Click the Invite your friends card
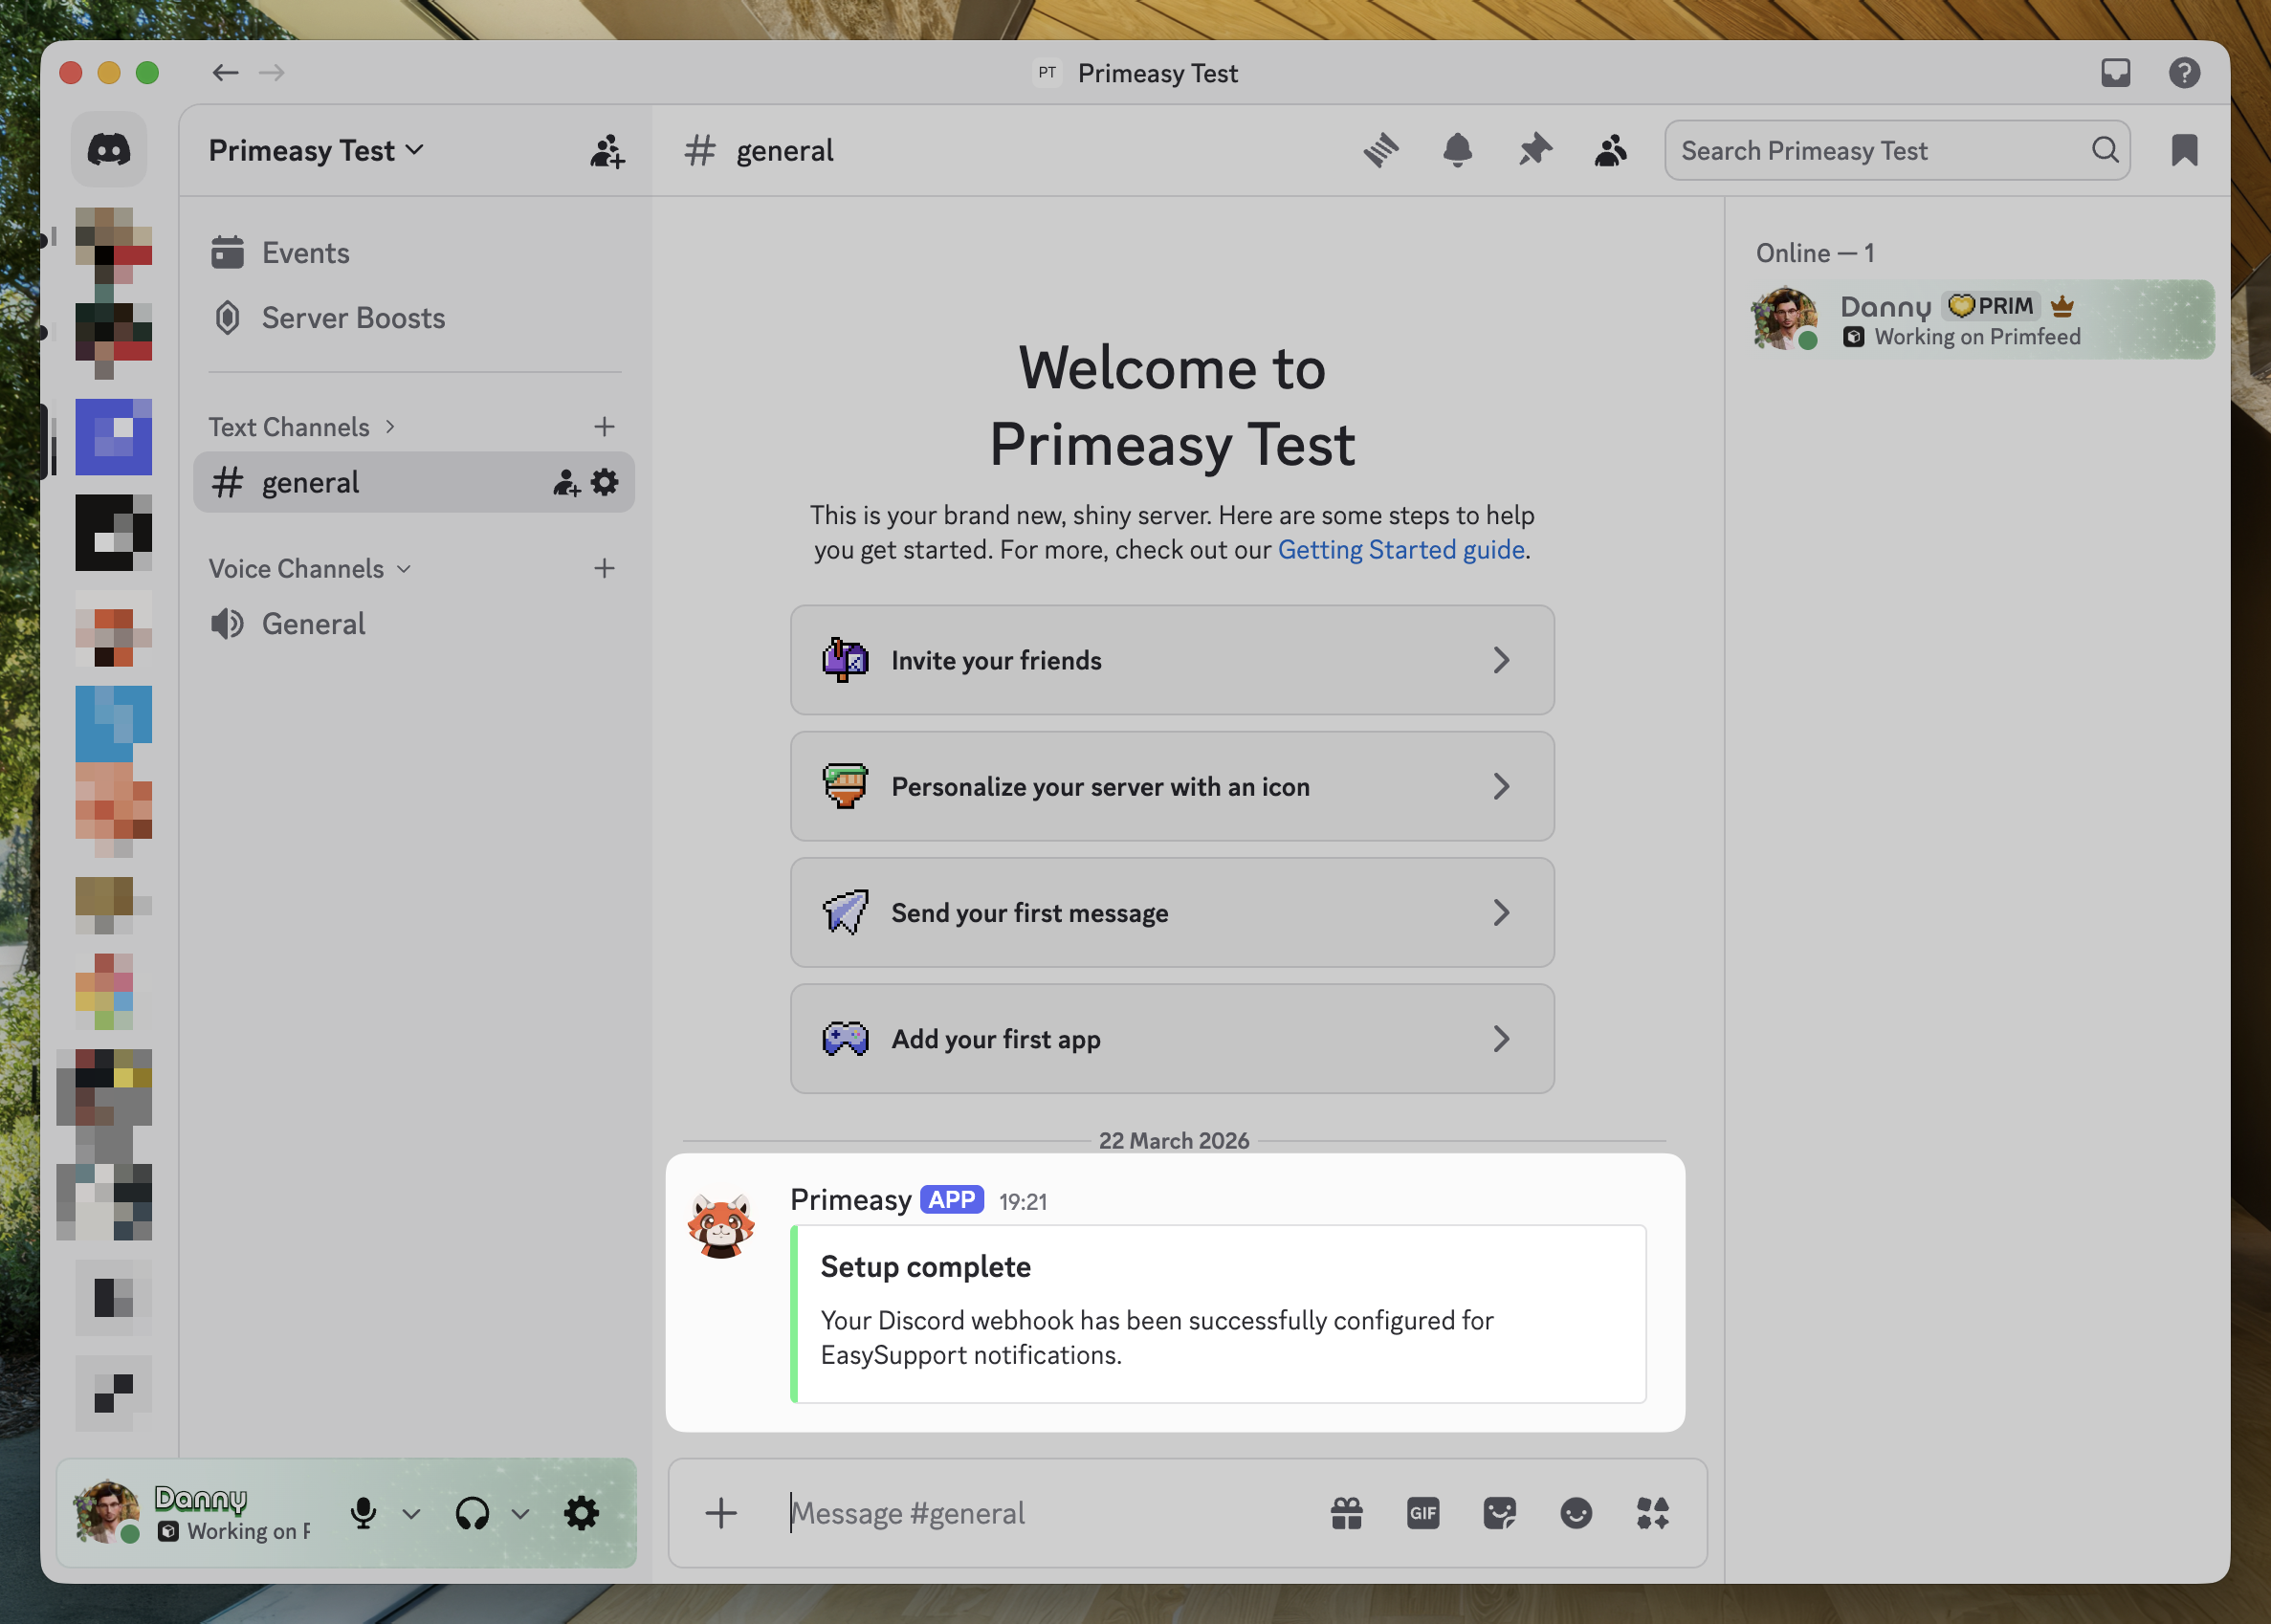2271x1624 pixels. pos(1171,660)
